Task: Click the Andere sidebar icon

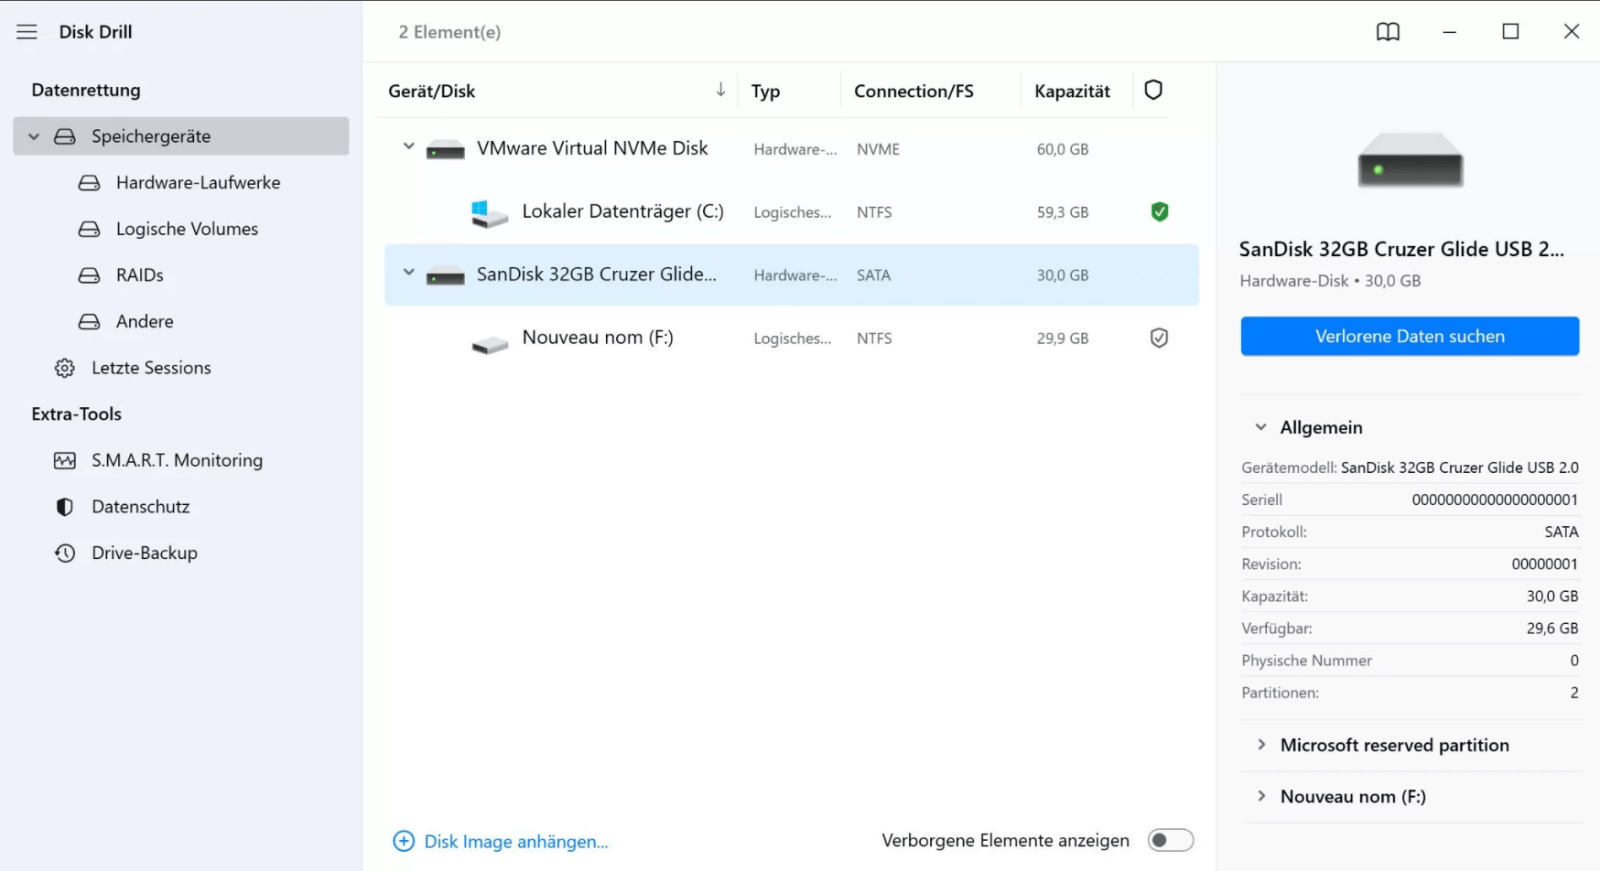Action: click(x=89, y=321)
